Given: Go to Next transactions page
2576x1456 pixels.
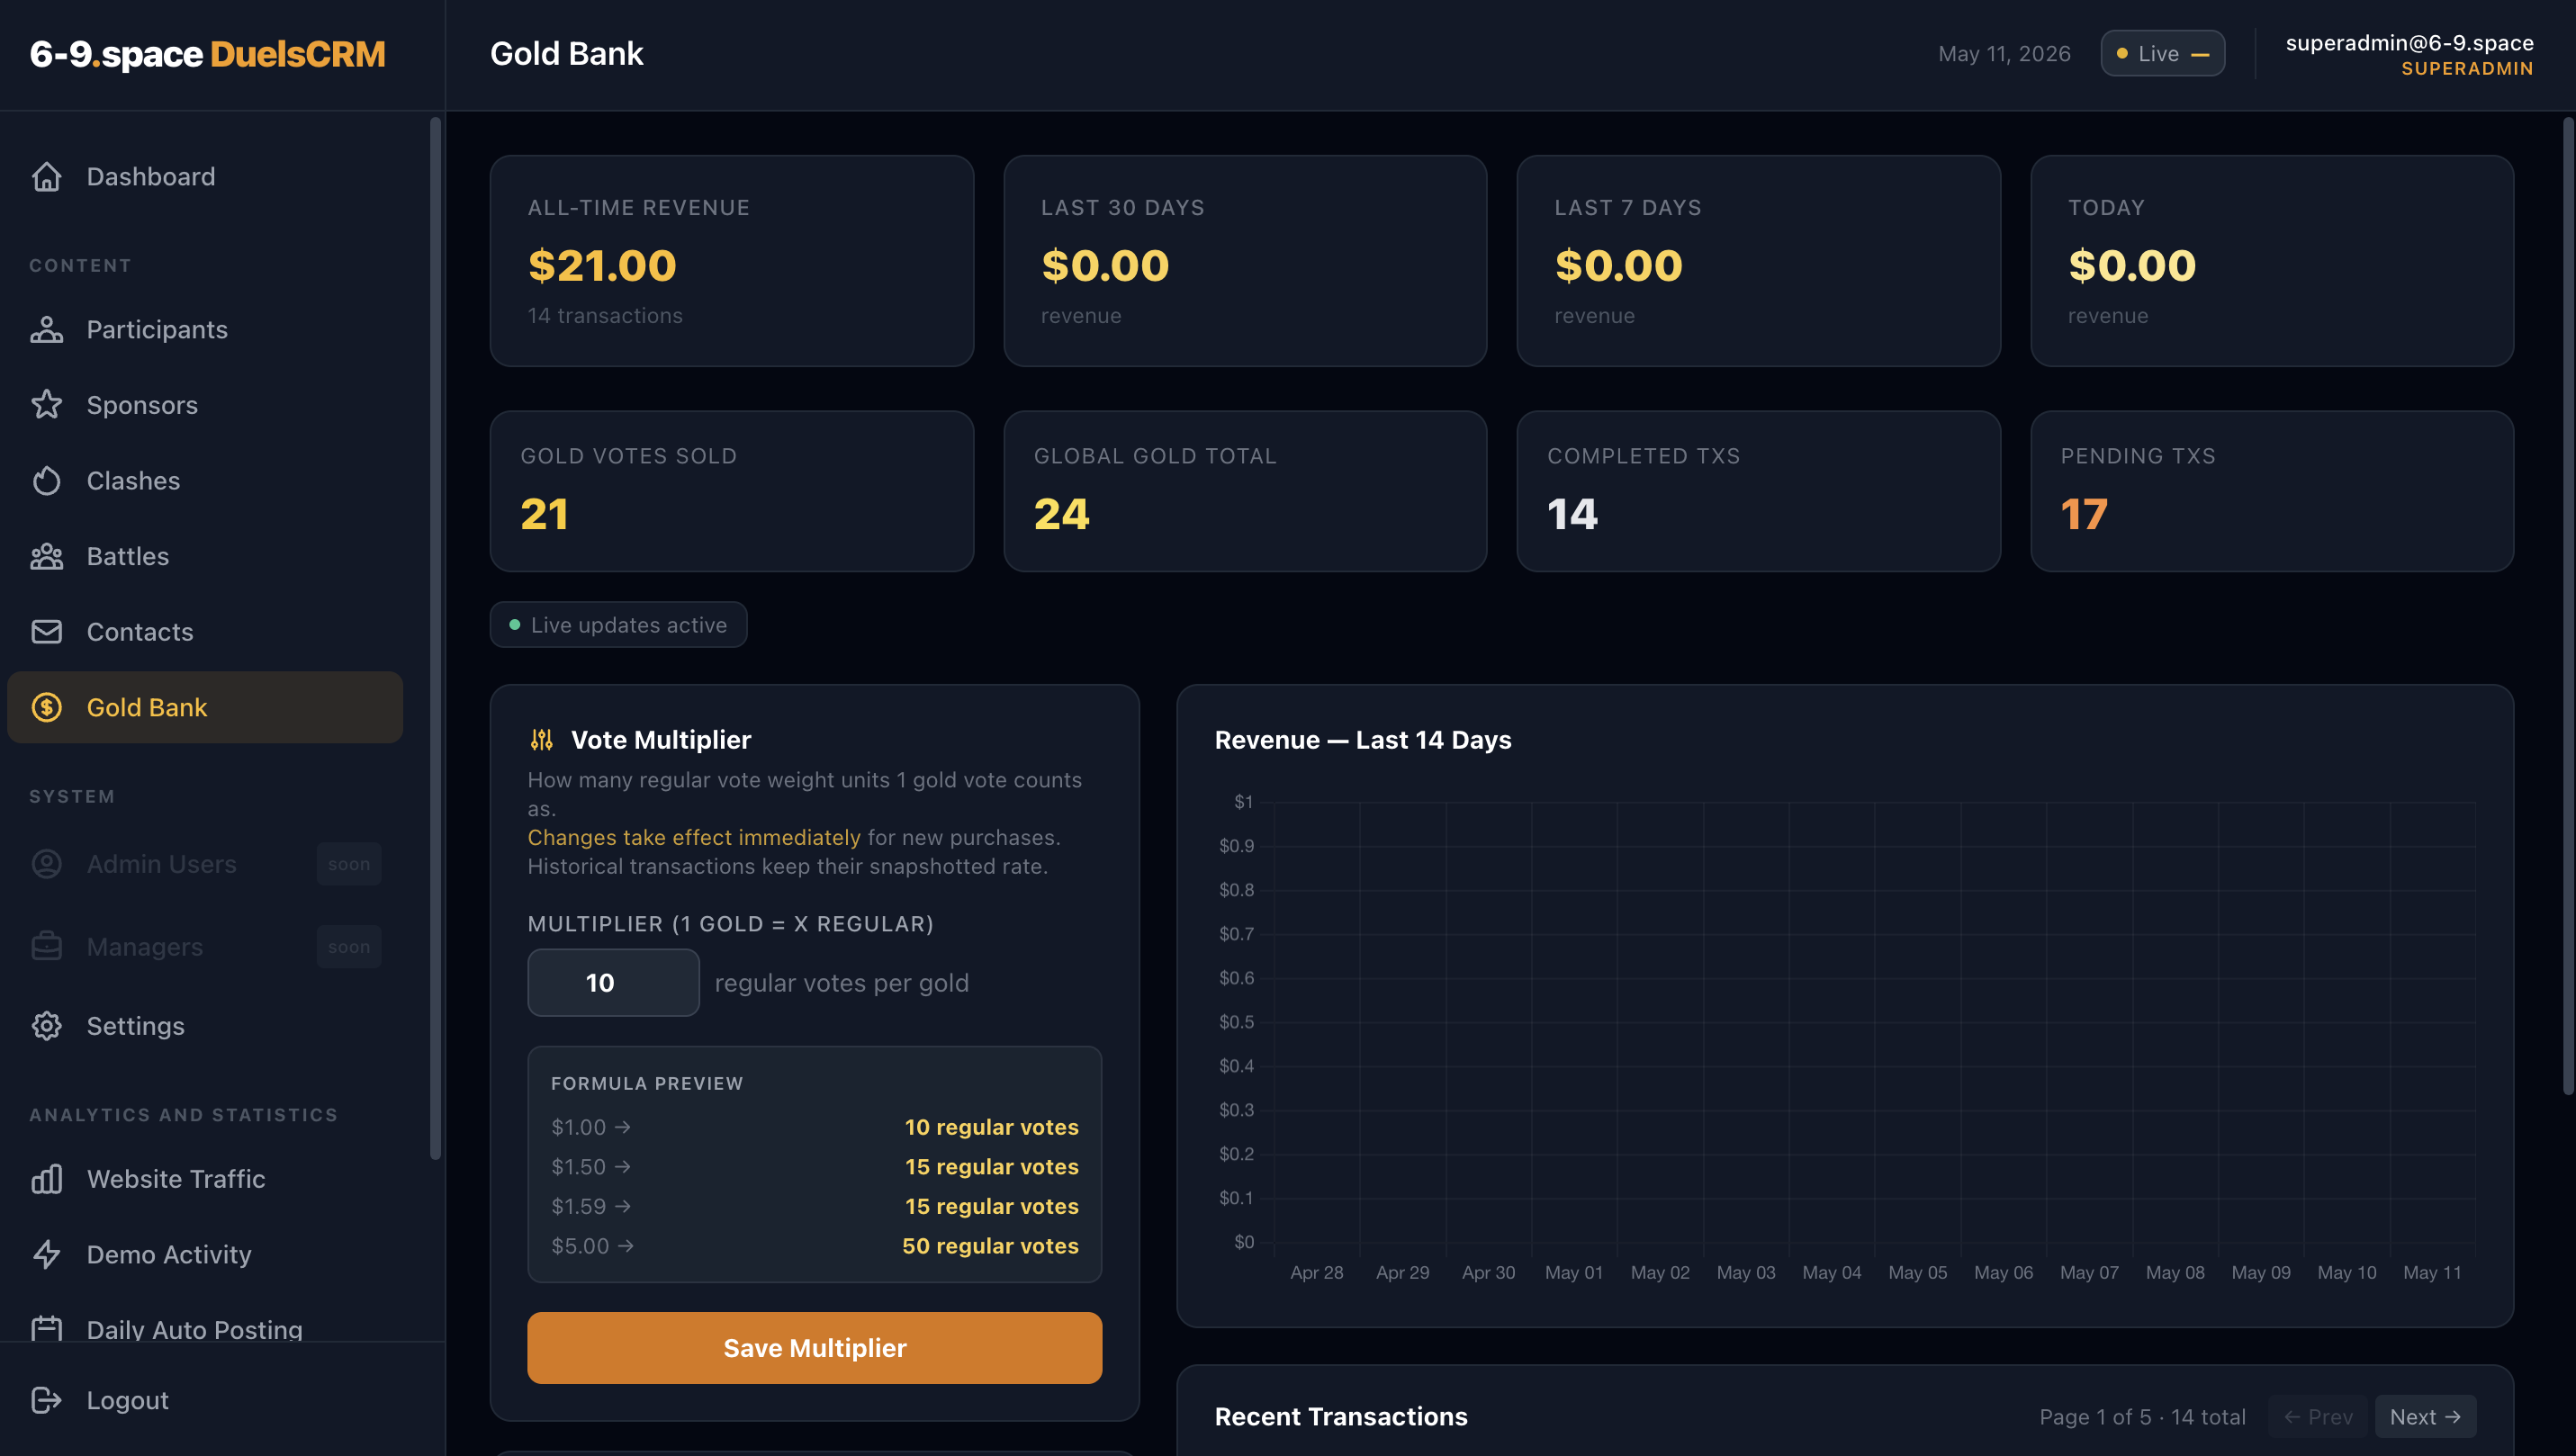Looking at the screenshot, I should click(x=2424, y=1417).
